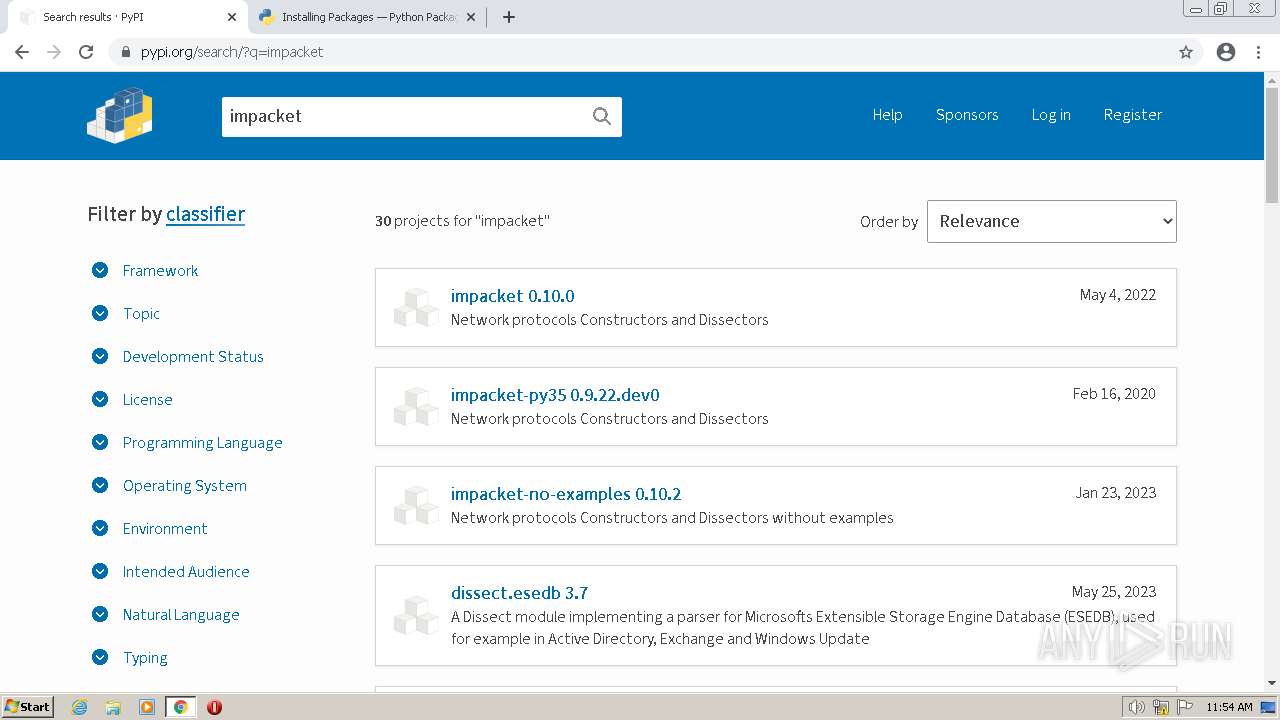Image resolution: width=1280 pixels, height=720 pixels.
Task: Click the search magnifier icon
Action: (x=602, y=116)
